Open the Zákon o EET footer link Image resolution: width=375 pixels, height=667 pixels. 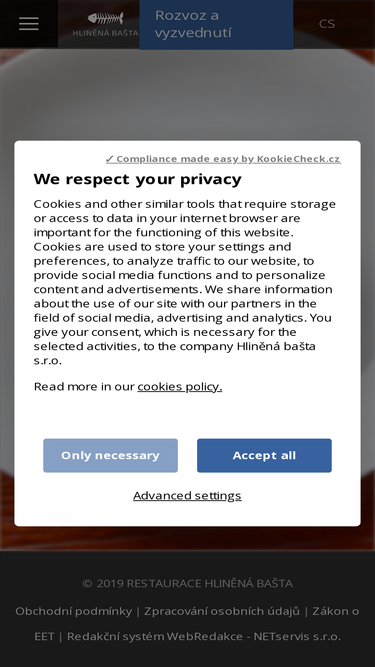(x=335, y=611)
